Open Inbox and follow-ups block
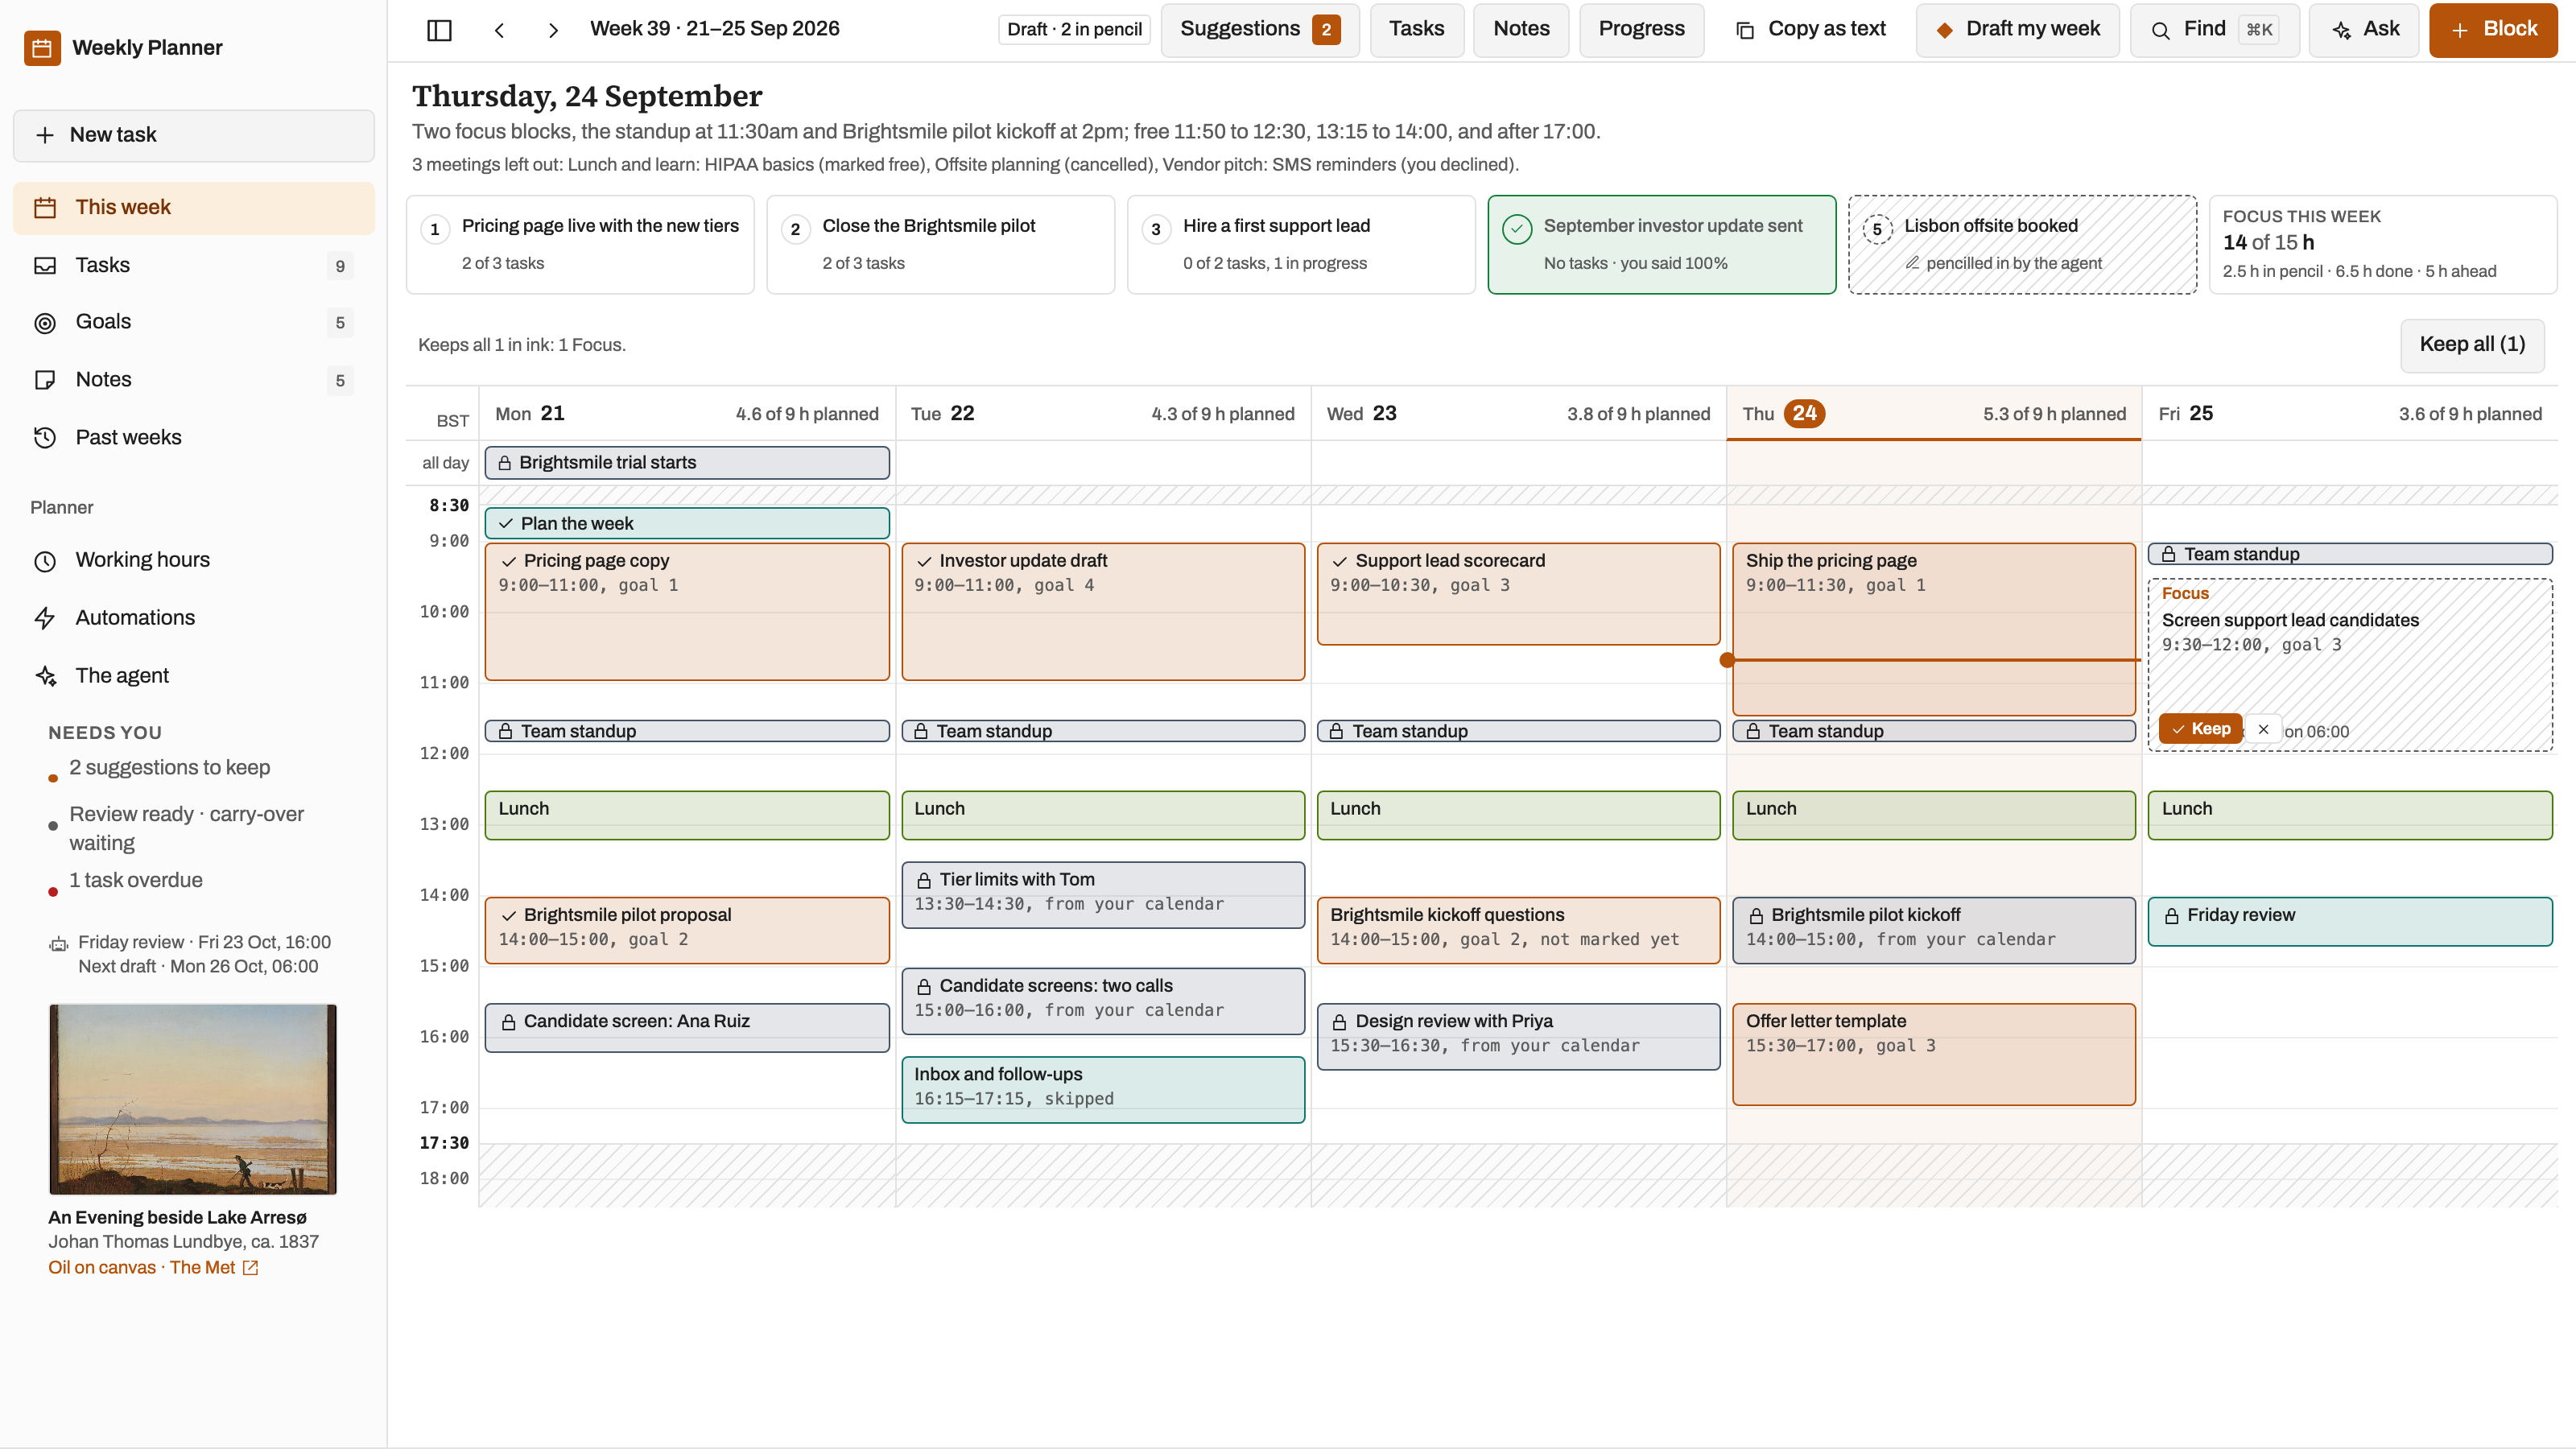This screenshot has height=1449, width=2576. coord(1103,1089)
